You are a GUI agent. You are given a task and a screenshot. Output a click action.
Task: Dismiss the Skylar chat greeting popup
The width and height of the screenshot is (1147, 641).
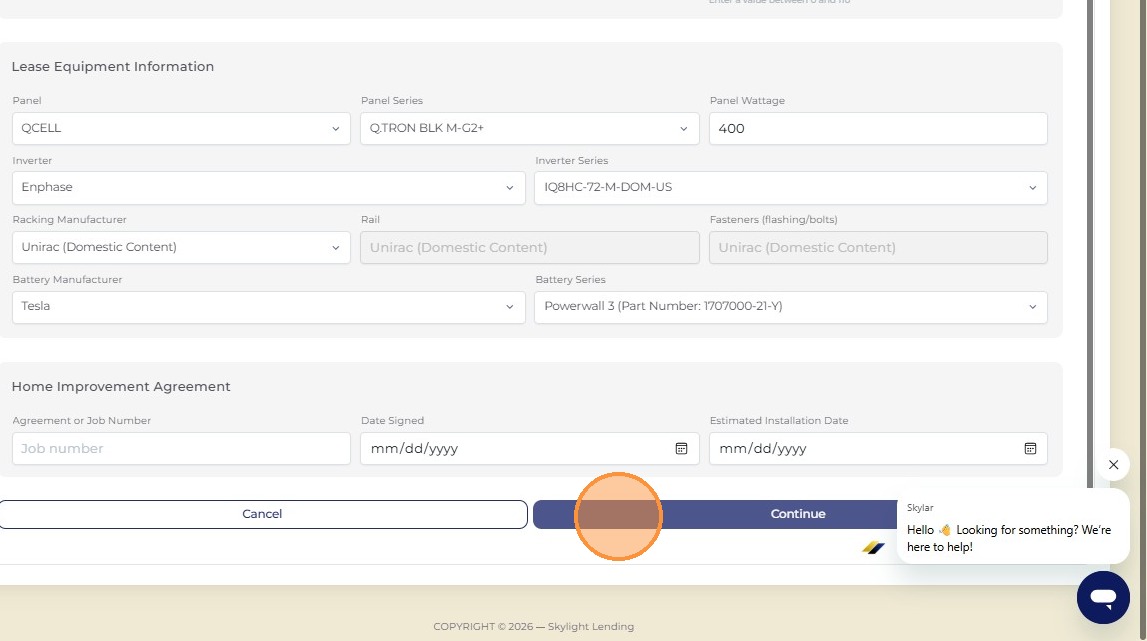click(x=1113, y=465)
